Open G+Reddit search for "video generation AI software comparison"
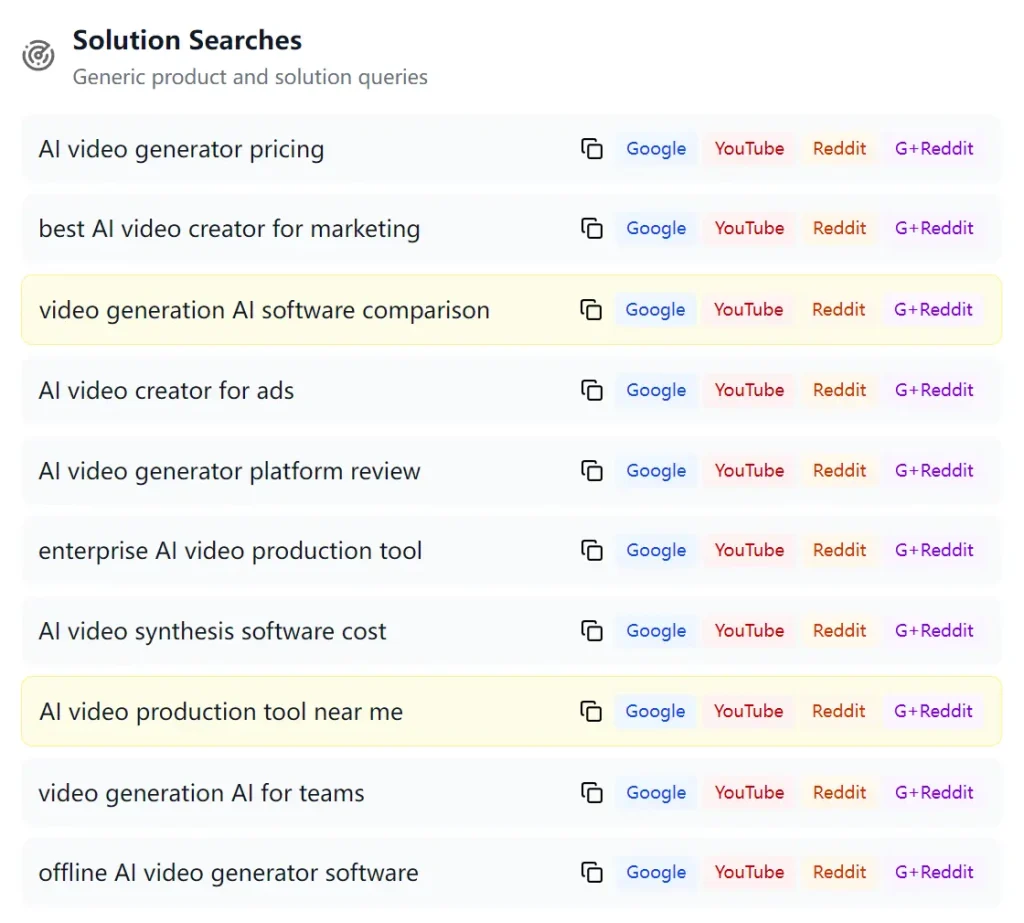Image resolution: width=1024 pixels, height=923 pixels. pyautogui.click(x=933, y=309)
